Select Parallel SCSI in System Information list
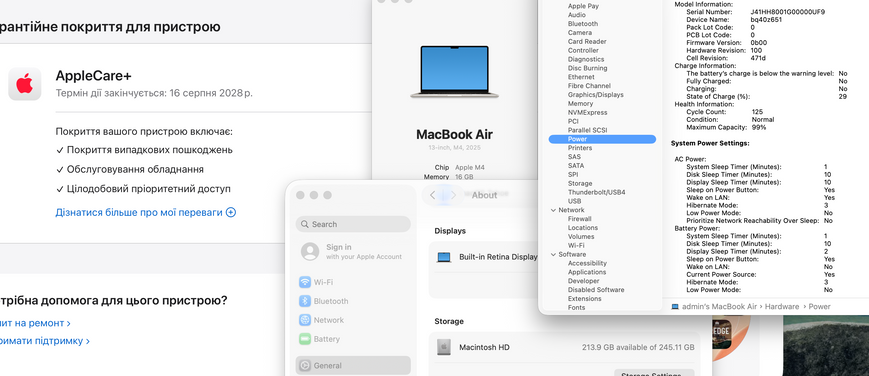This screenshot has width=869, height=376. [587, 130]
